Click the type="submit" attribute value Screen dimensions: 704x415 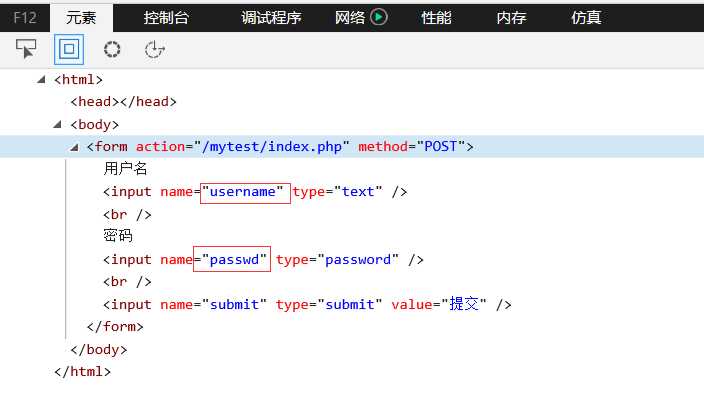(350, 305)
